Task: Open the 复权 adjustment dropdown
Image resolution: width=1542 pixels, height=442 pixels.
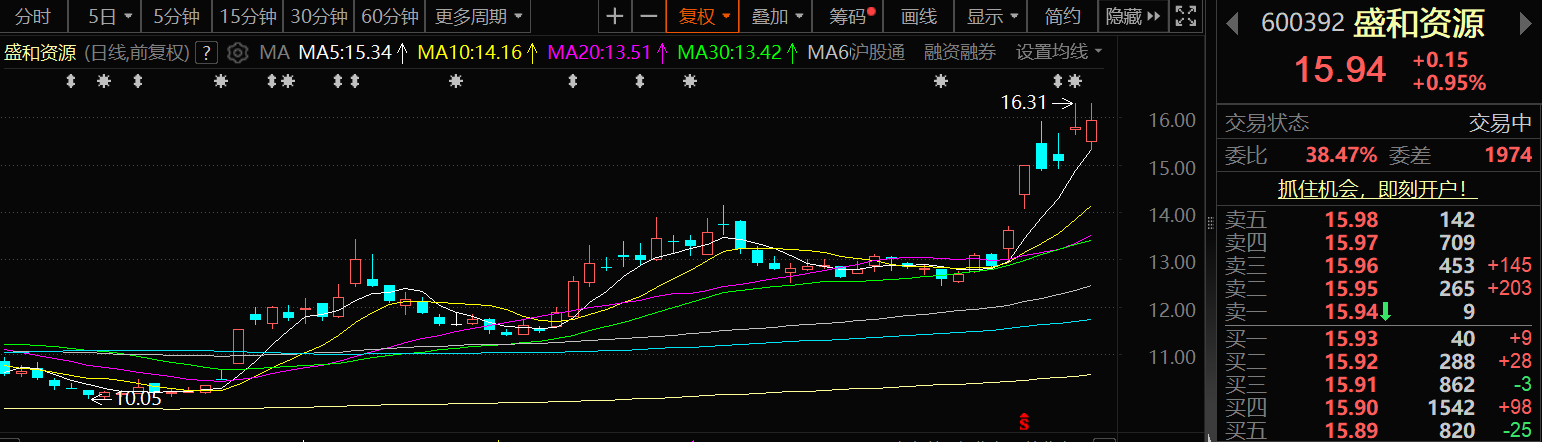Action: [704, 16]
